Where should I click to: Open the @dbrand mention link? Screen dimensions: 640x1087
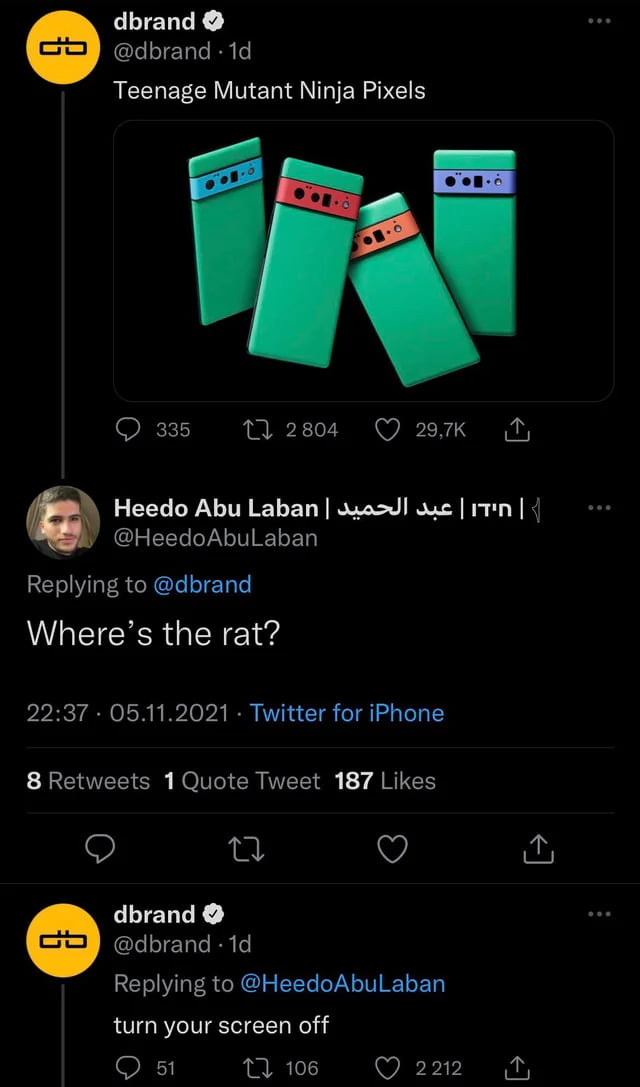pos(205,584)
